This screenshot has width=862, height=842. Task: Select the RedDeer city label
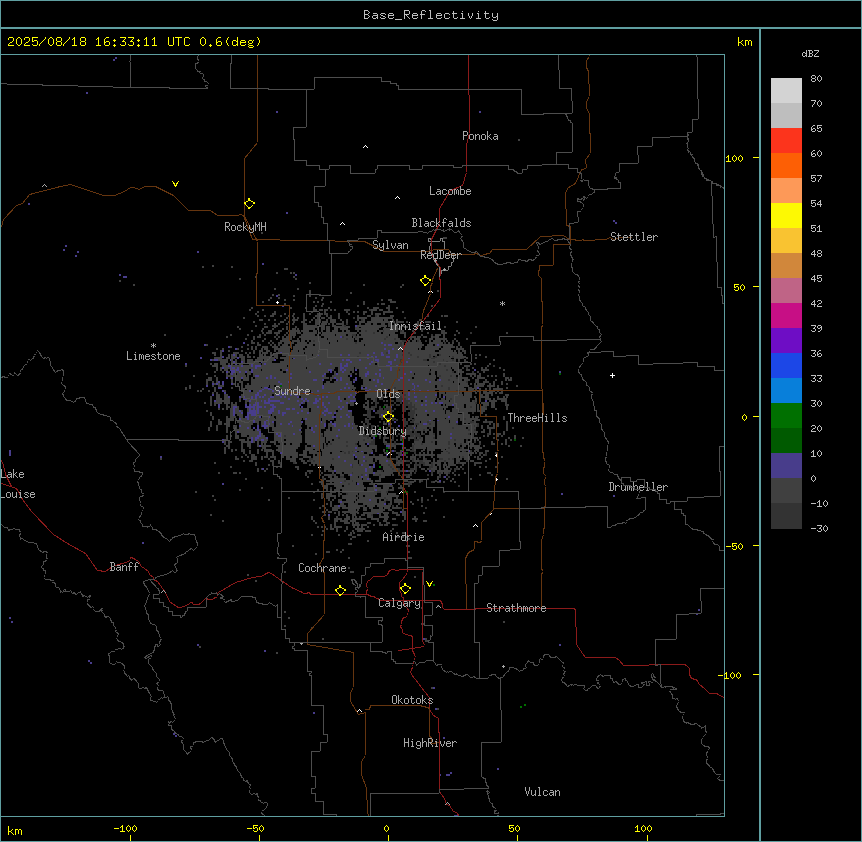coord(440,255)
